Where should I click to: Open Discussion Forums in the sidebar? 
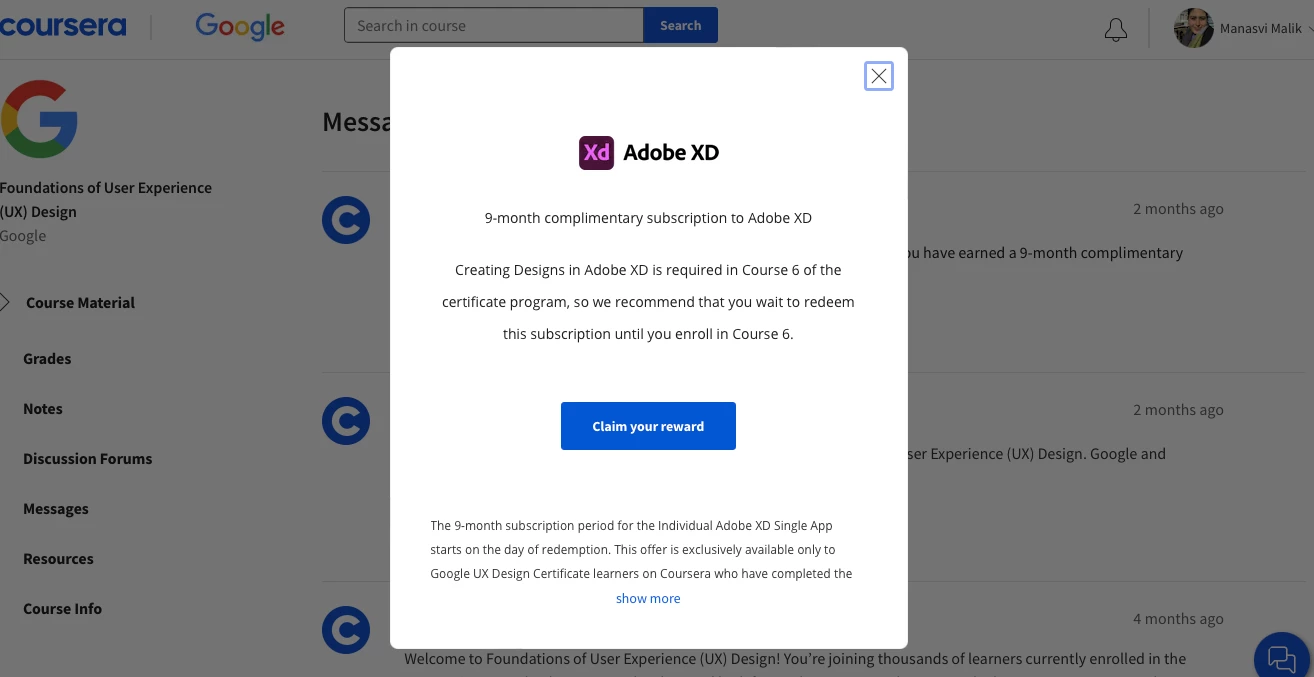click(88, 458)
